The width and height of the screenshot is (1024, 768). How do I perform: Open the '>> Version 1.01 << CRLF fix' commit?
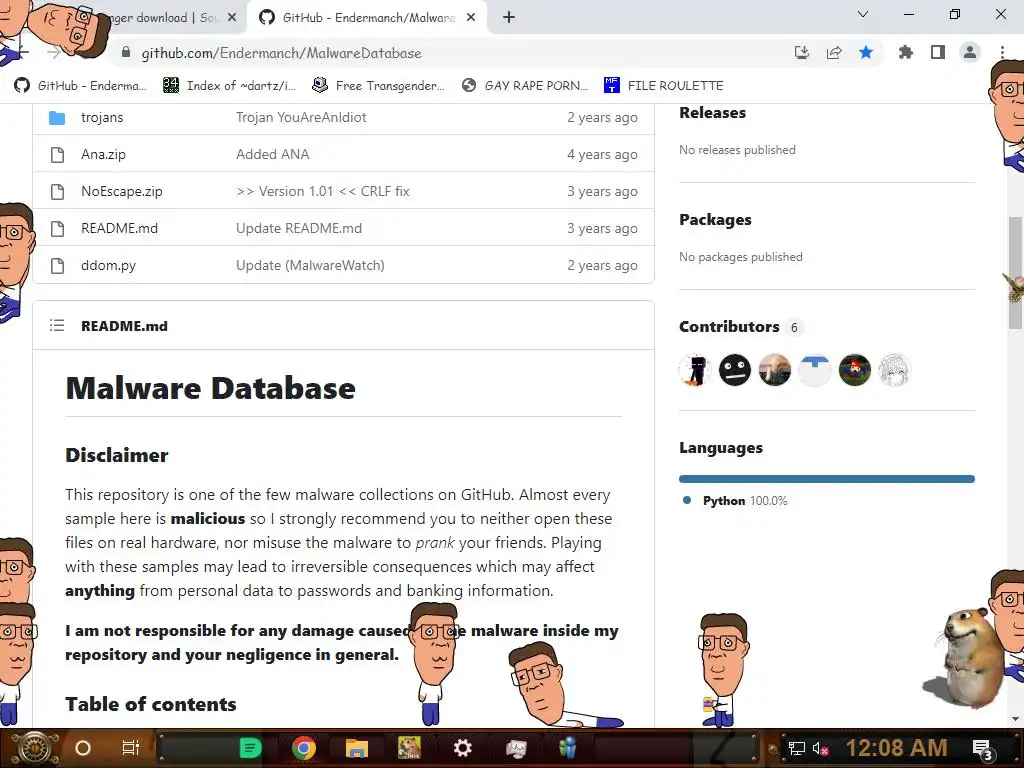pos(323,191)
